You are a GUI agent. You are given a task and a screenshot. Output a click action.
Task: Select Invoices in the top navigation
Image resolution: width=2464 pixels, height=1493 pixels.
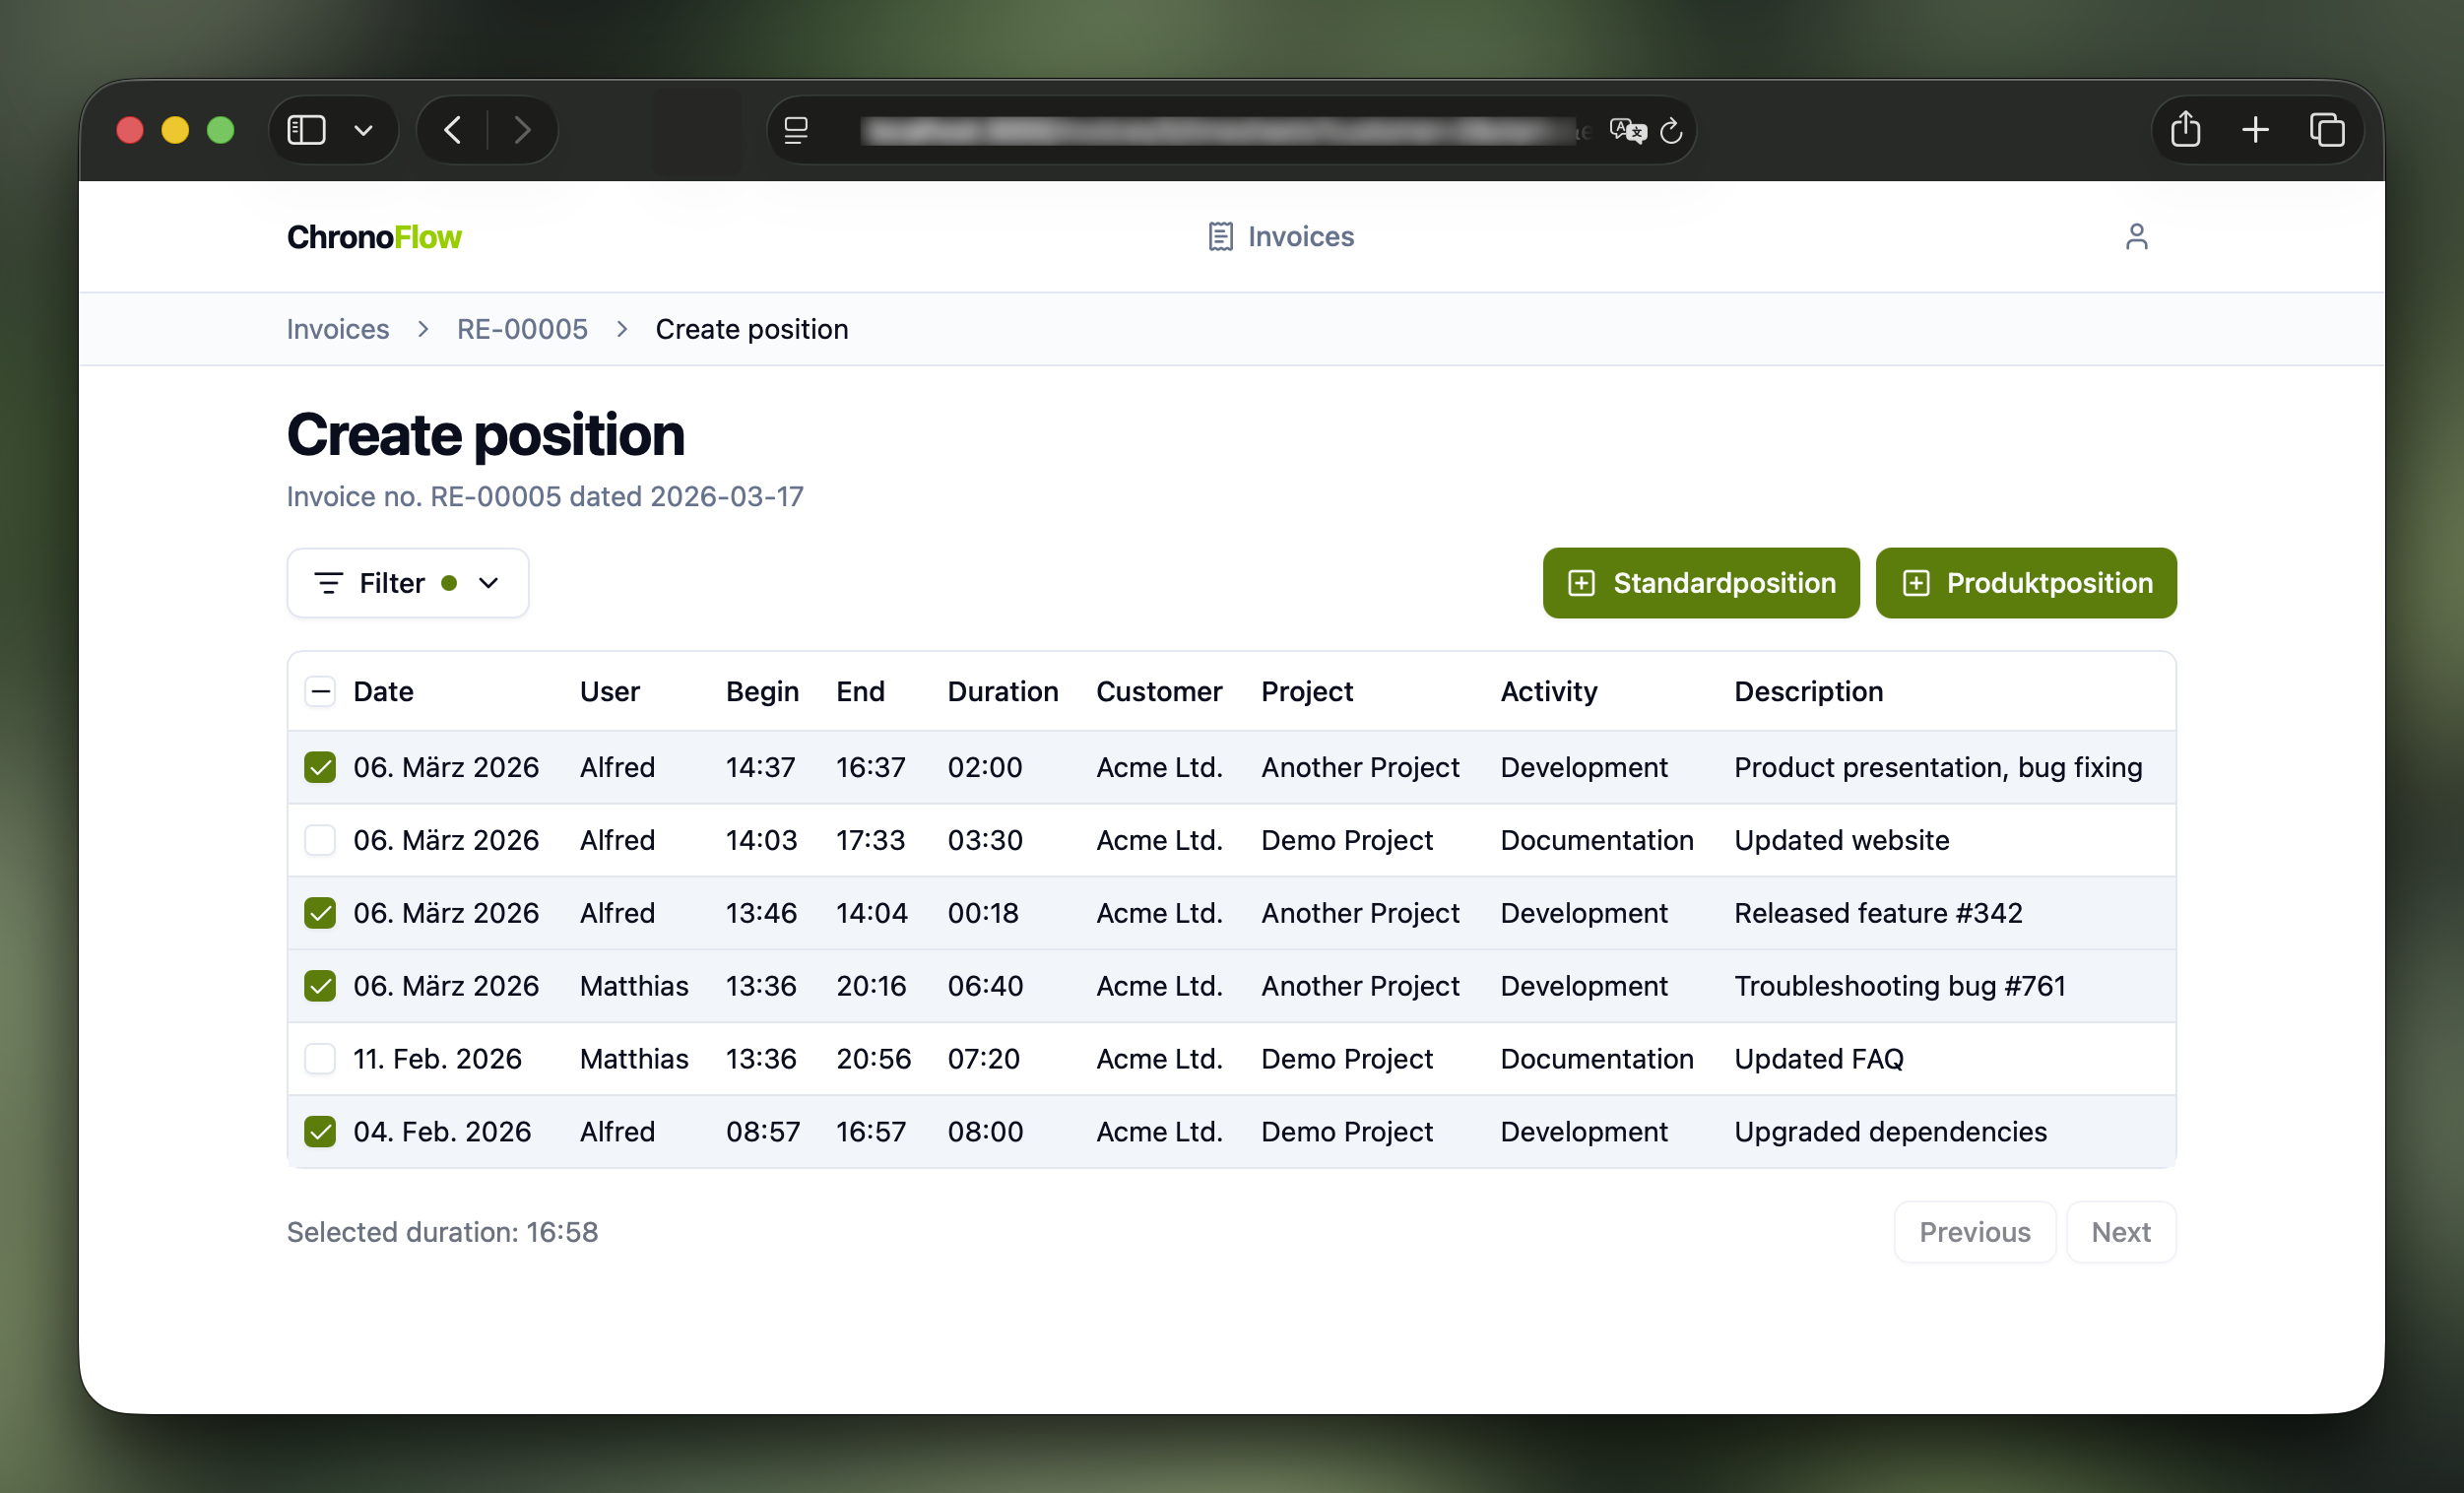tap(1300, 237)
